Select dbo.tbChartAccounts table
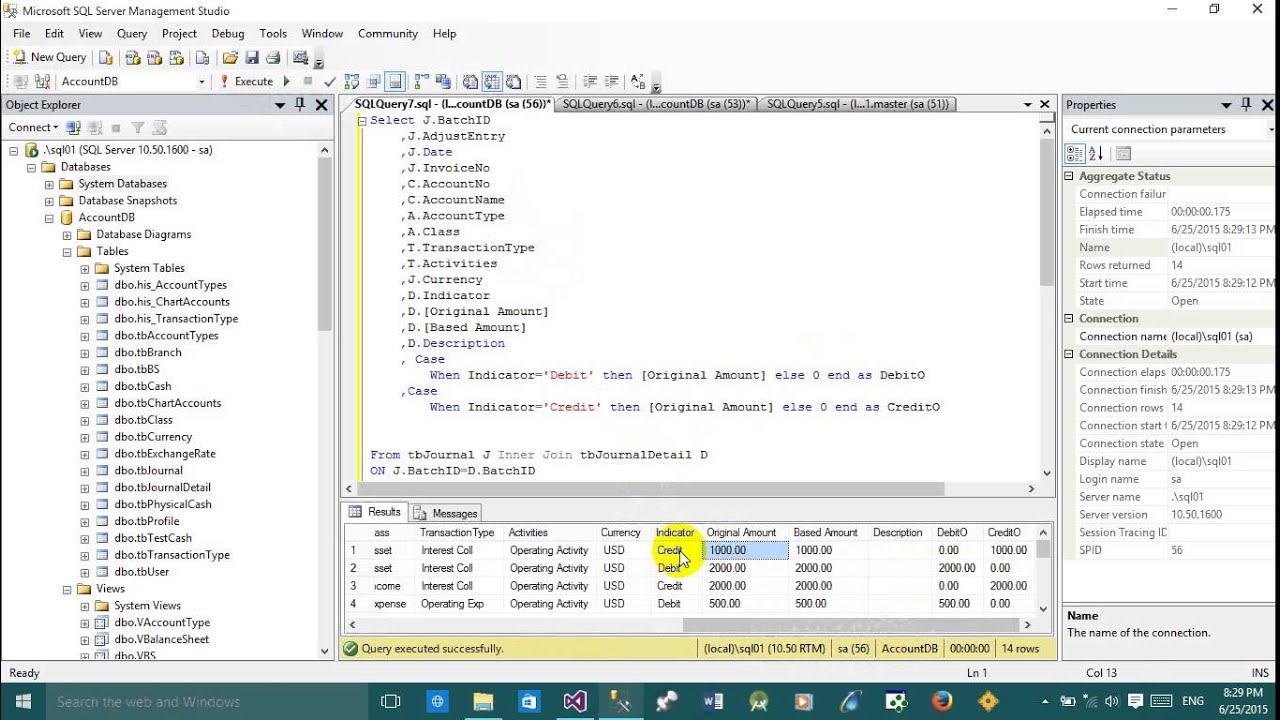Viewport: 1280px width, 720px height. tap(167, 403)
